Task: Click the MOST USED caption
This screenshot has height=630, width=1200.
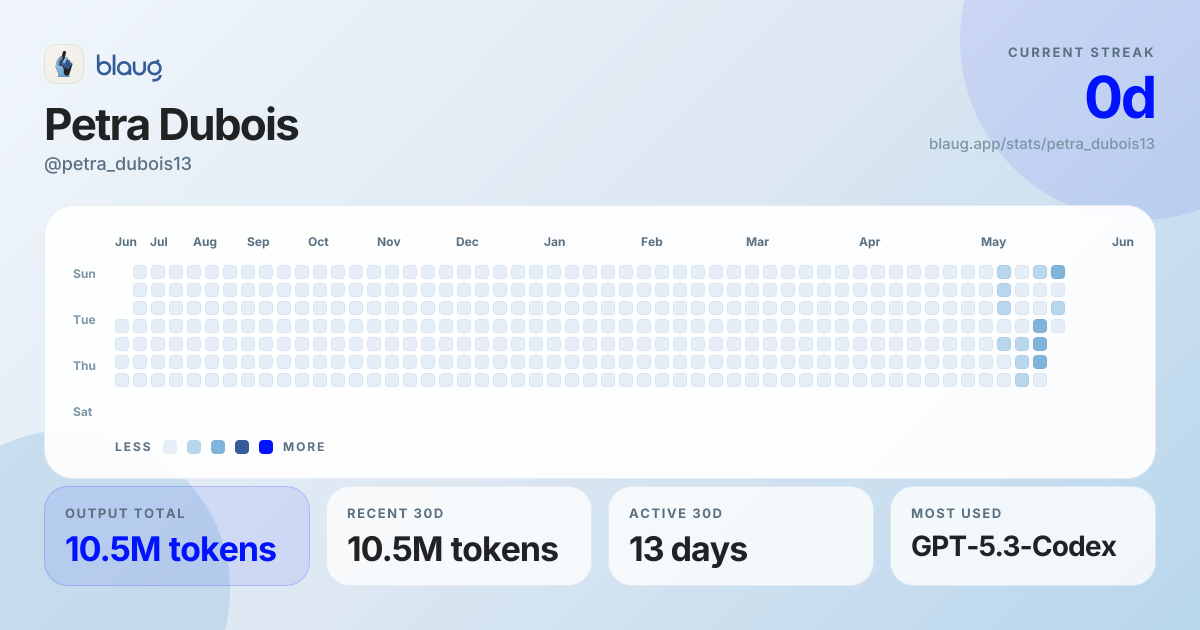Action: point(956,513)
